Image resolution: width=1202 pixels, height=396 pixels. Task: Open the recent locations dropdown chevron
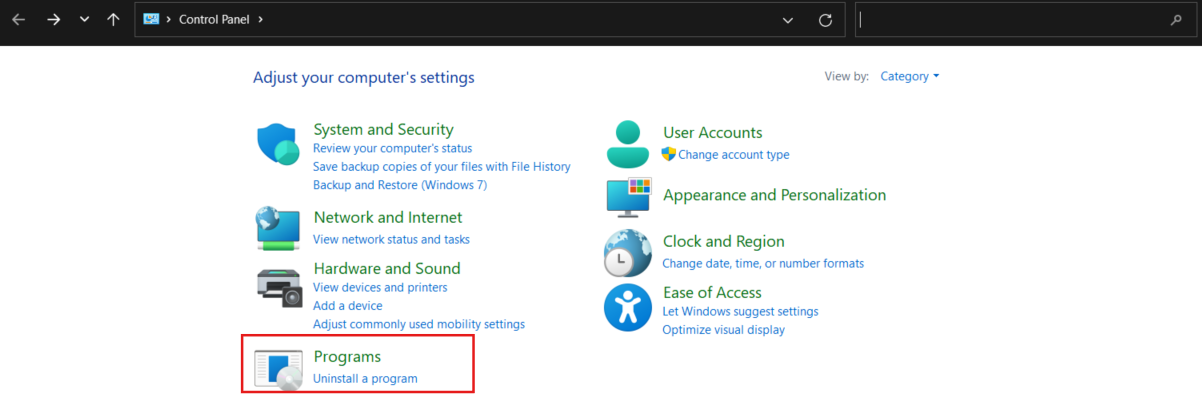click(x=84, y=20)
